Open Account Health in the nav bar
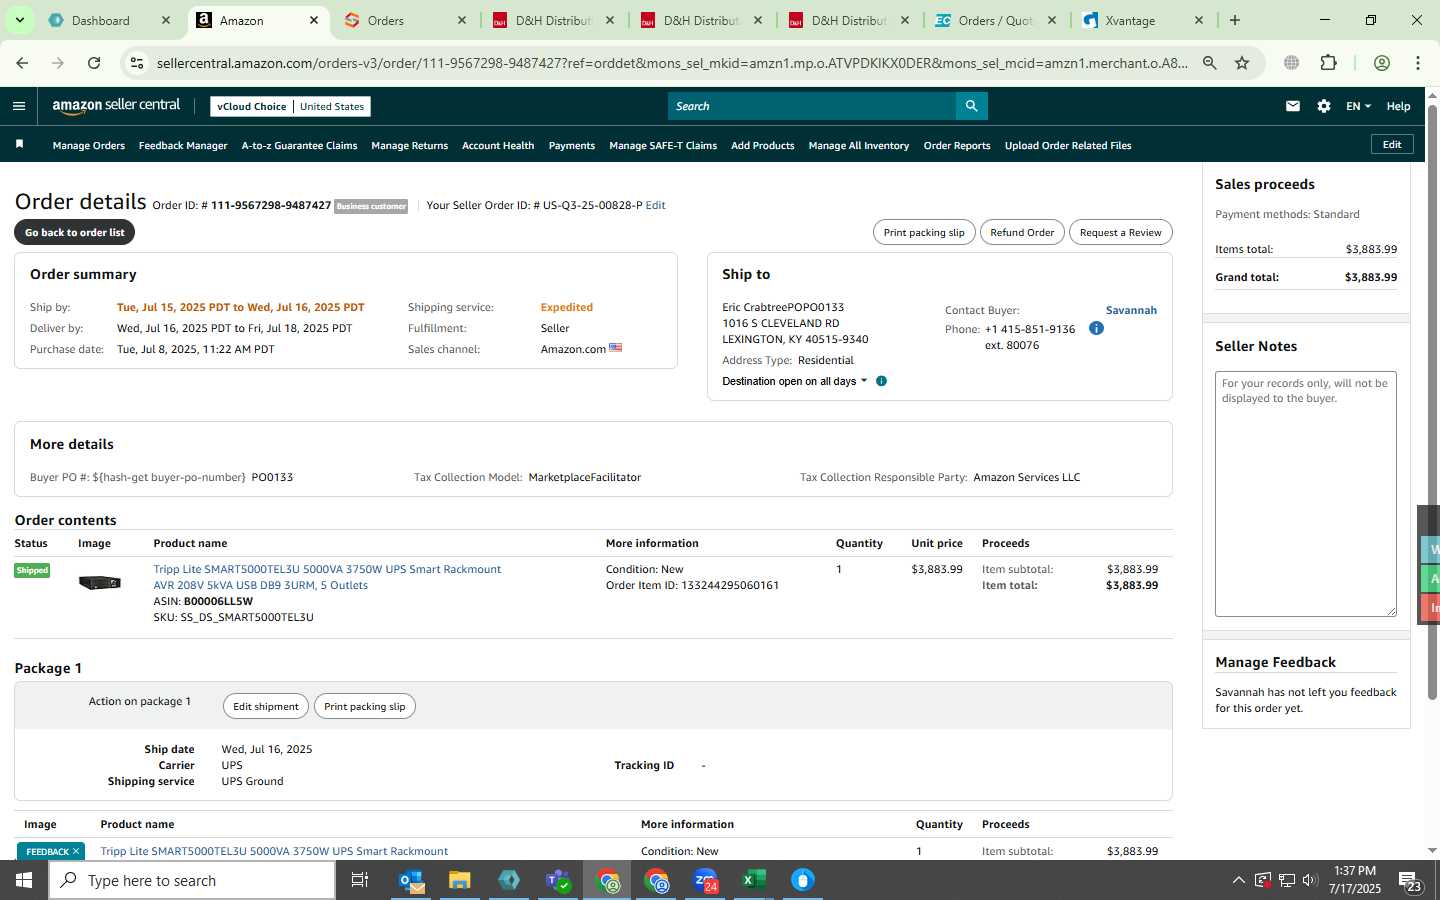 click(x=498, y=145)
